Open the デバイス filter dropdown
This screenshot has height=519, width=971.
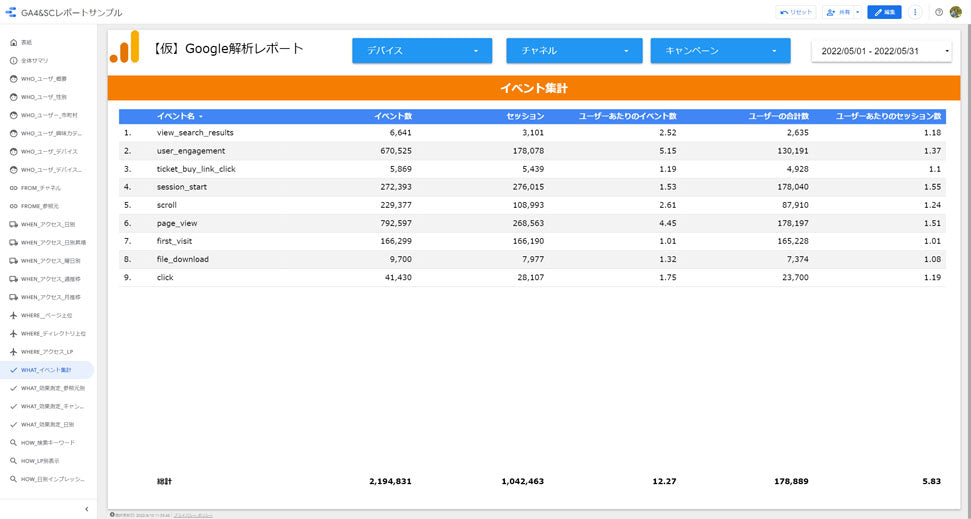coord(422,51)
